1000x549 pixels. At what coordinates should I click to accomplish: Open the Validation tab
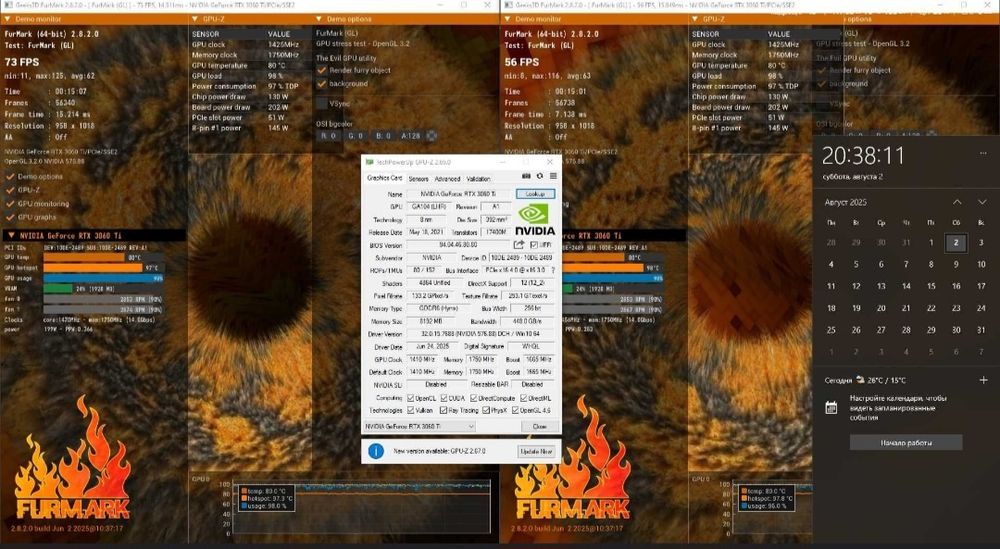[478, 179]
